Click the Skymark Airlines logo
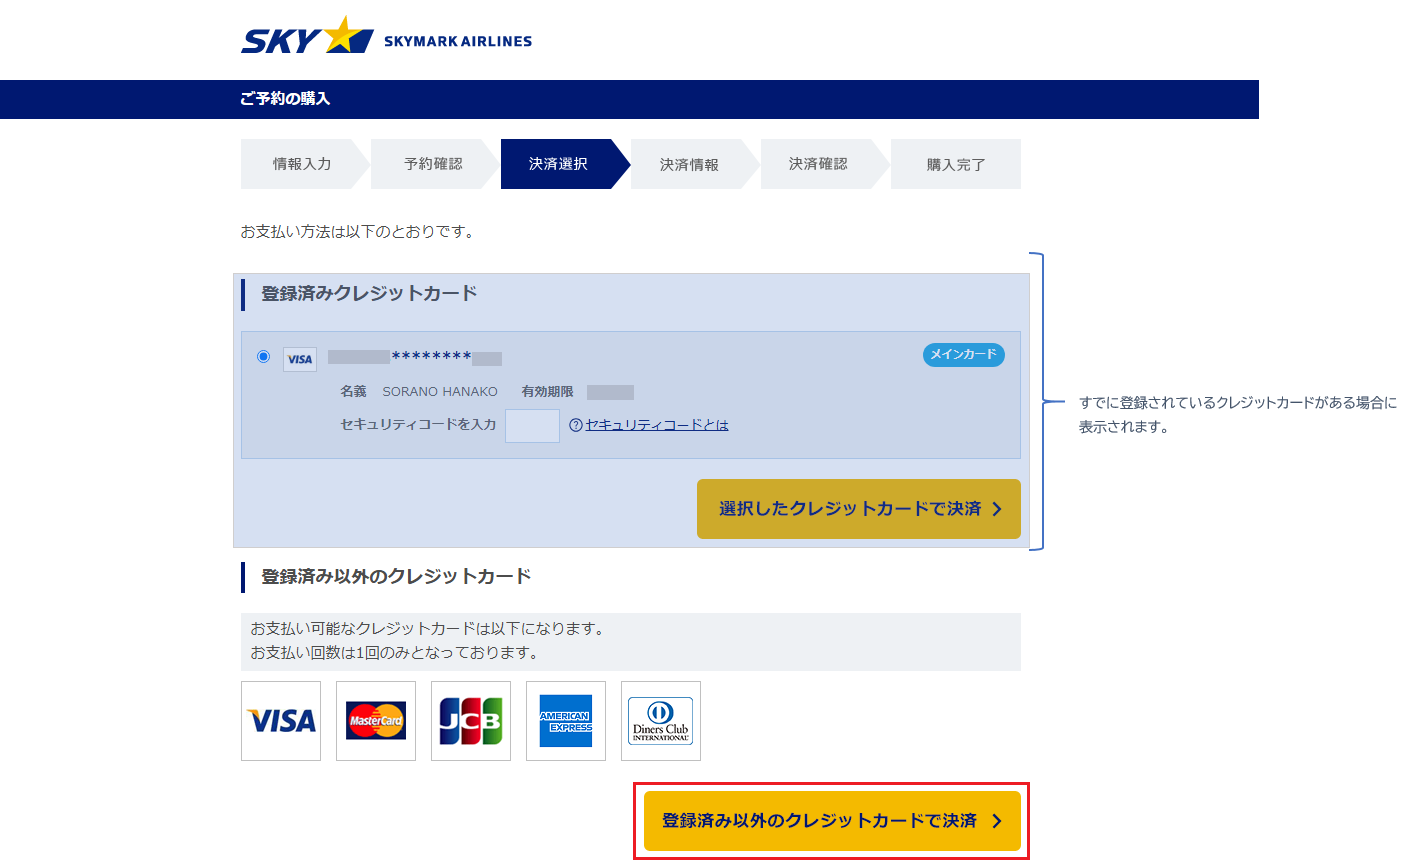 (x=386, y=38)
